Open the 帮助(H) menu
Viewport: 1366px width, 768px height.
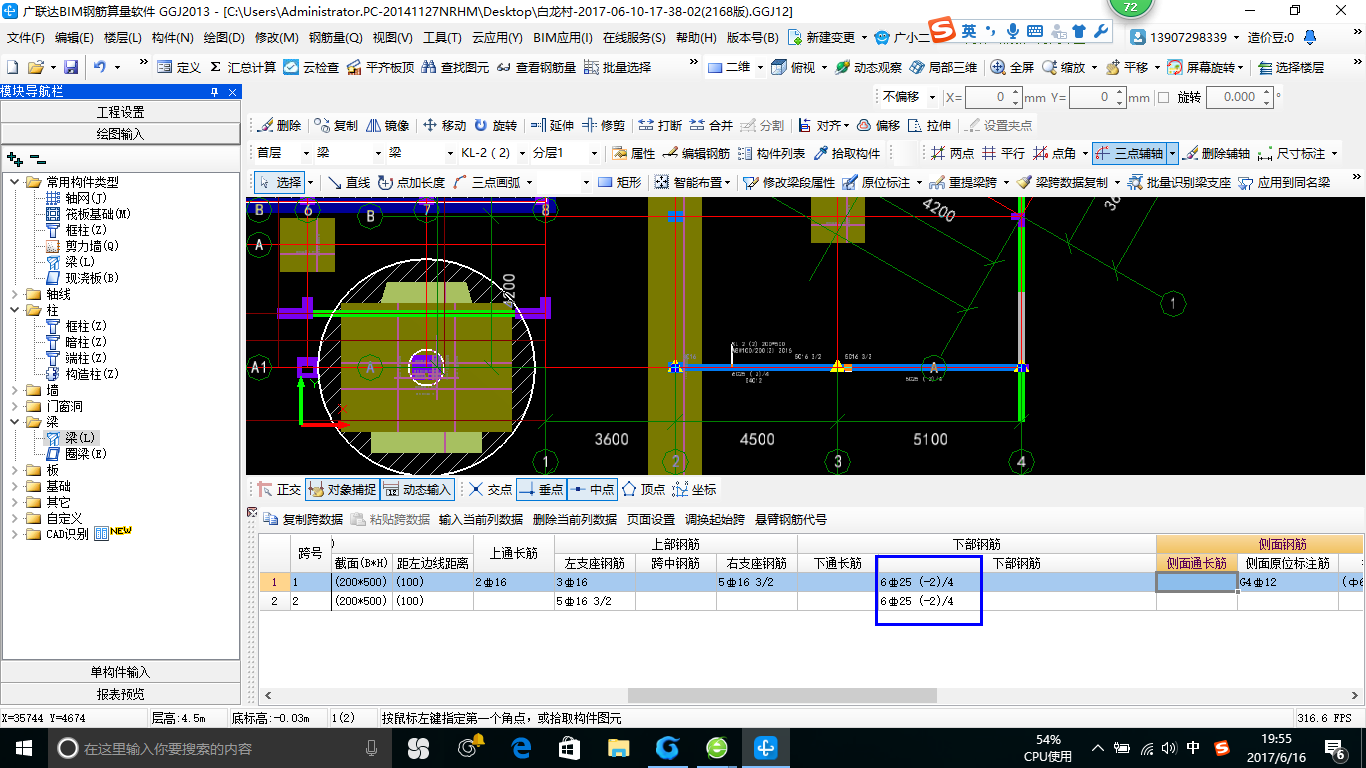coord(696,38)
